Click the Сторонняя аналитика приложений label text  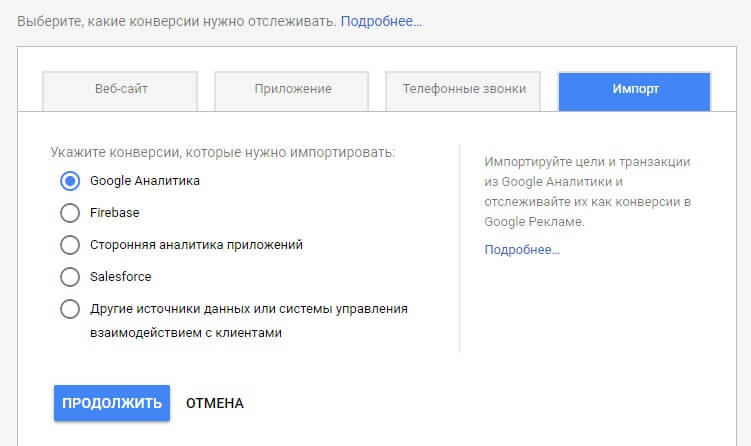(196, 245)
